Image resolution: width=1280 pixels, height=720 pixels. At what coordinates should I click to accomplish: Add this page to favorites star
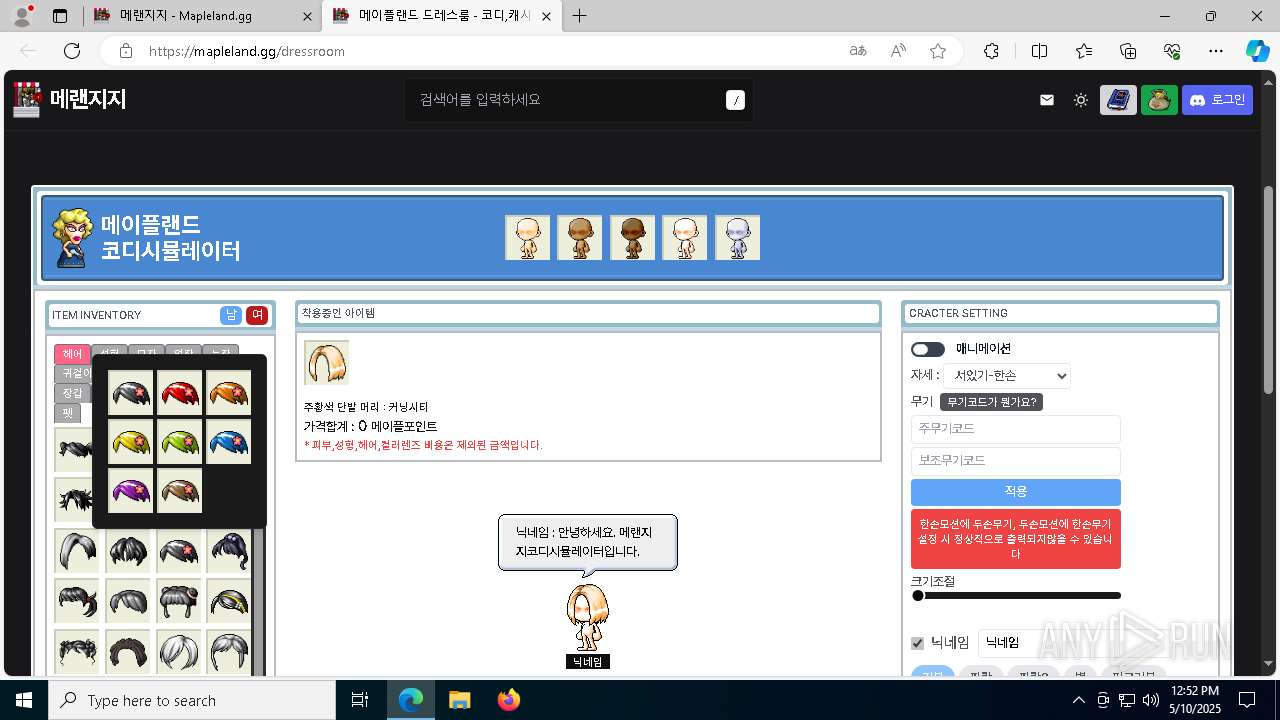click(x=938, y=51)
